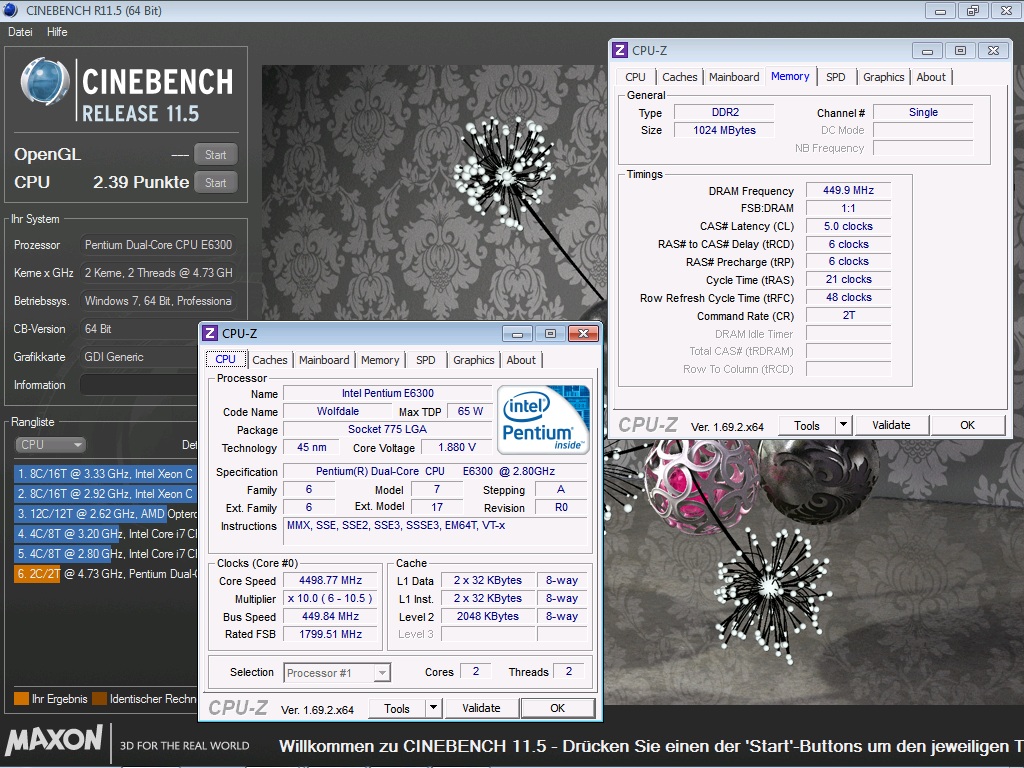1024x768 pixels.
Task: Open the About tab in the front CPU-Z window
Action: coord(521,360)
